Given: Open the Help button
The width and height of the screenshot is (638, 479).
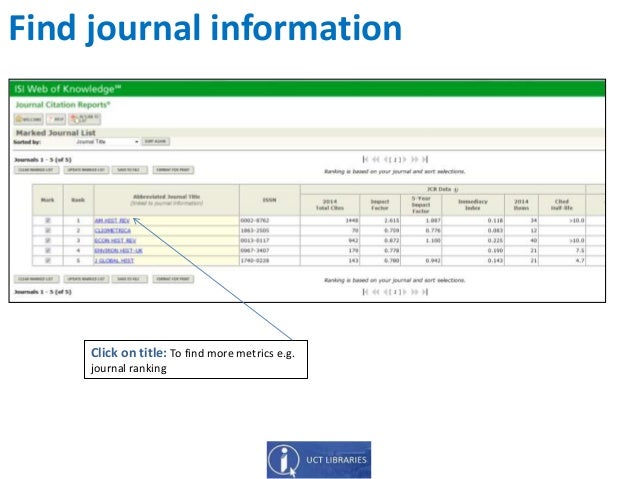Looking at the screenshot, I should pos(56,119).
